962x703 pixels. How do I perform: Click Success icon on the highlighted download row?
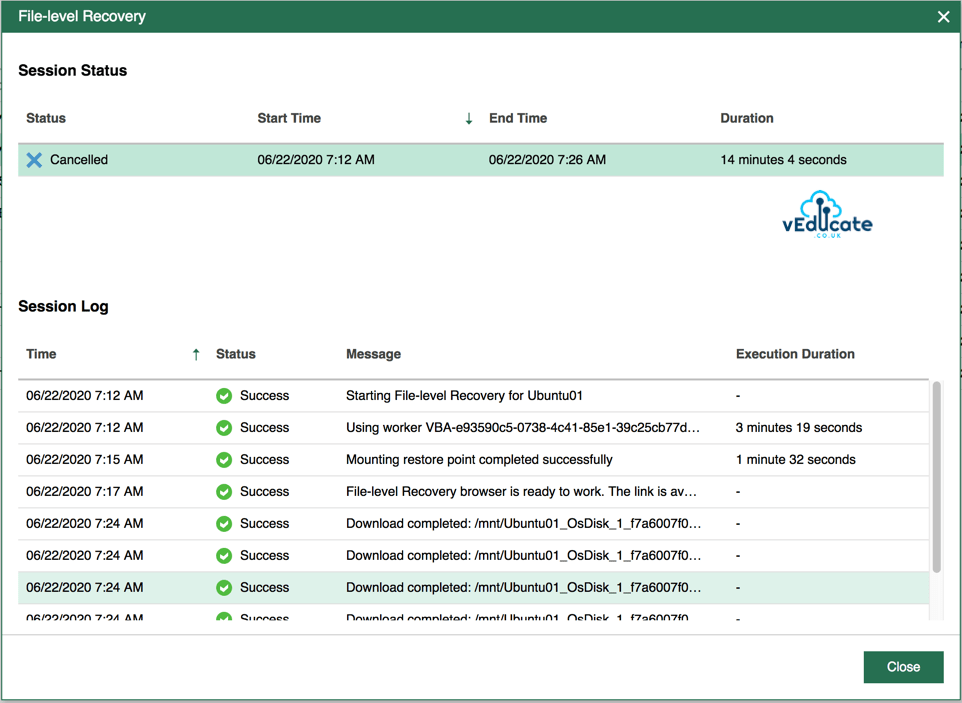click(223, 587)
